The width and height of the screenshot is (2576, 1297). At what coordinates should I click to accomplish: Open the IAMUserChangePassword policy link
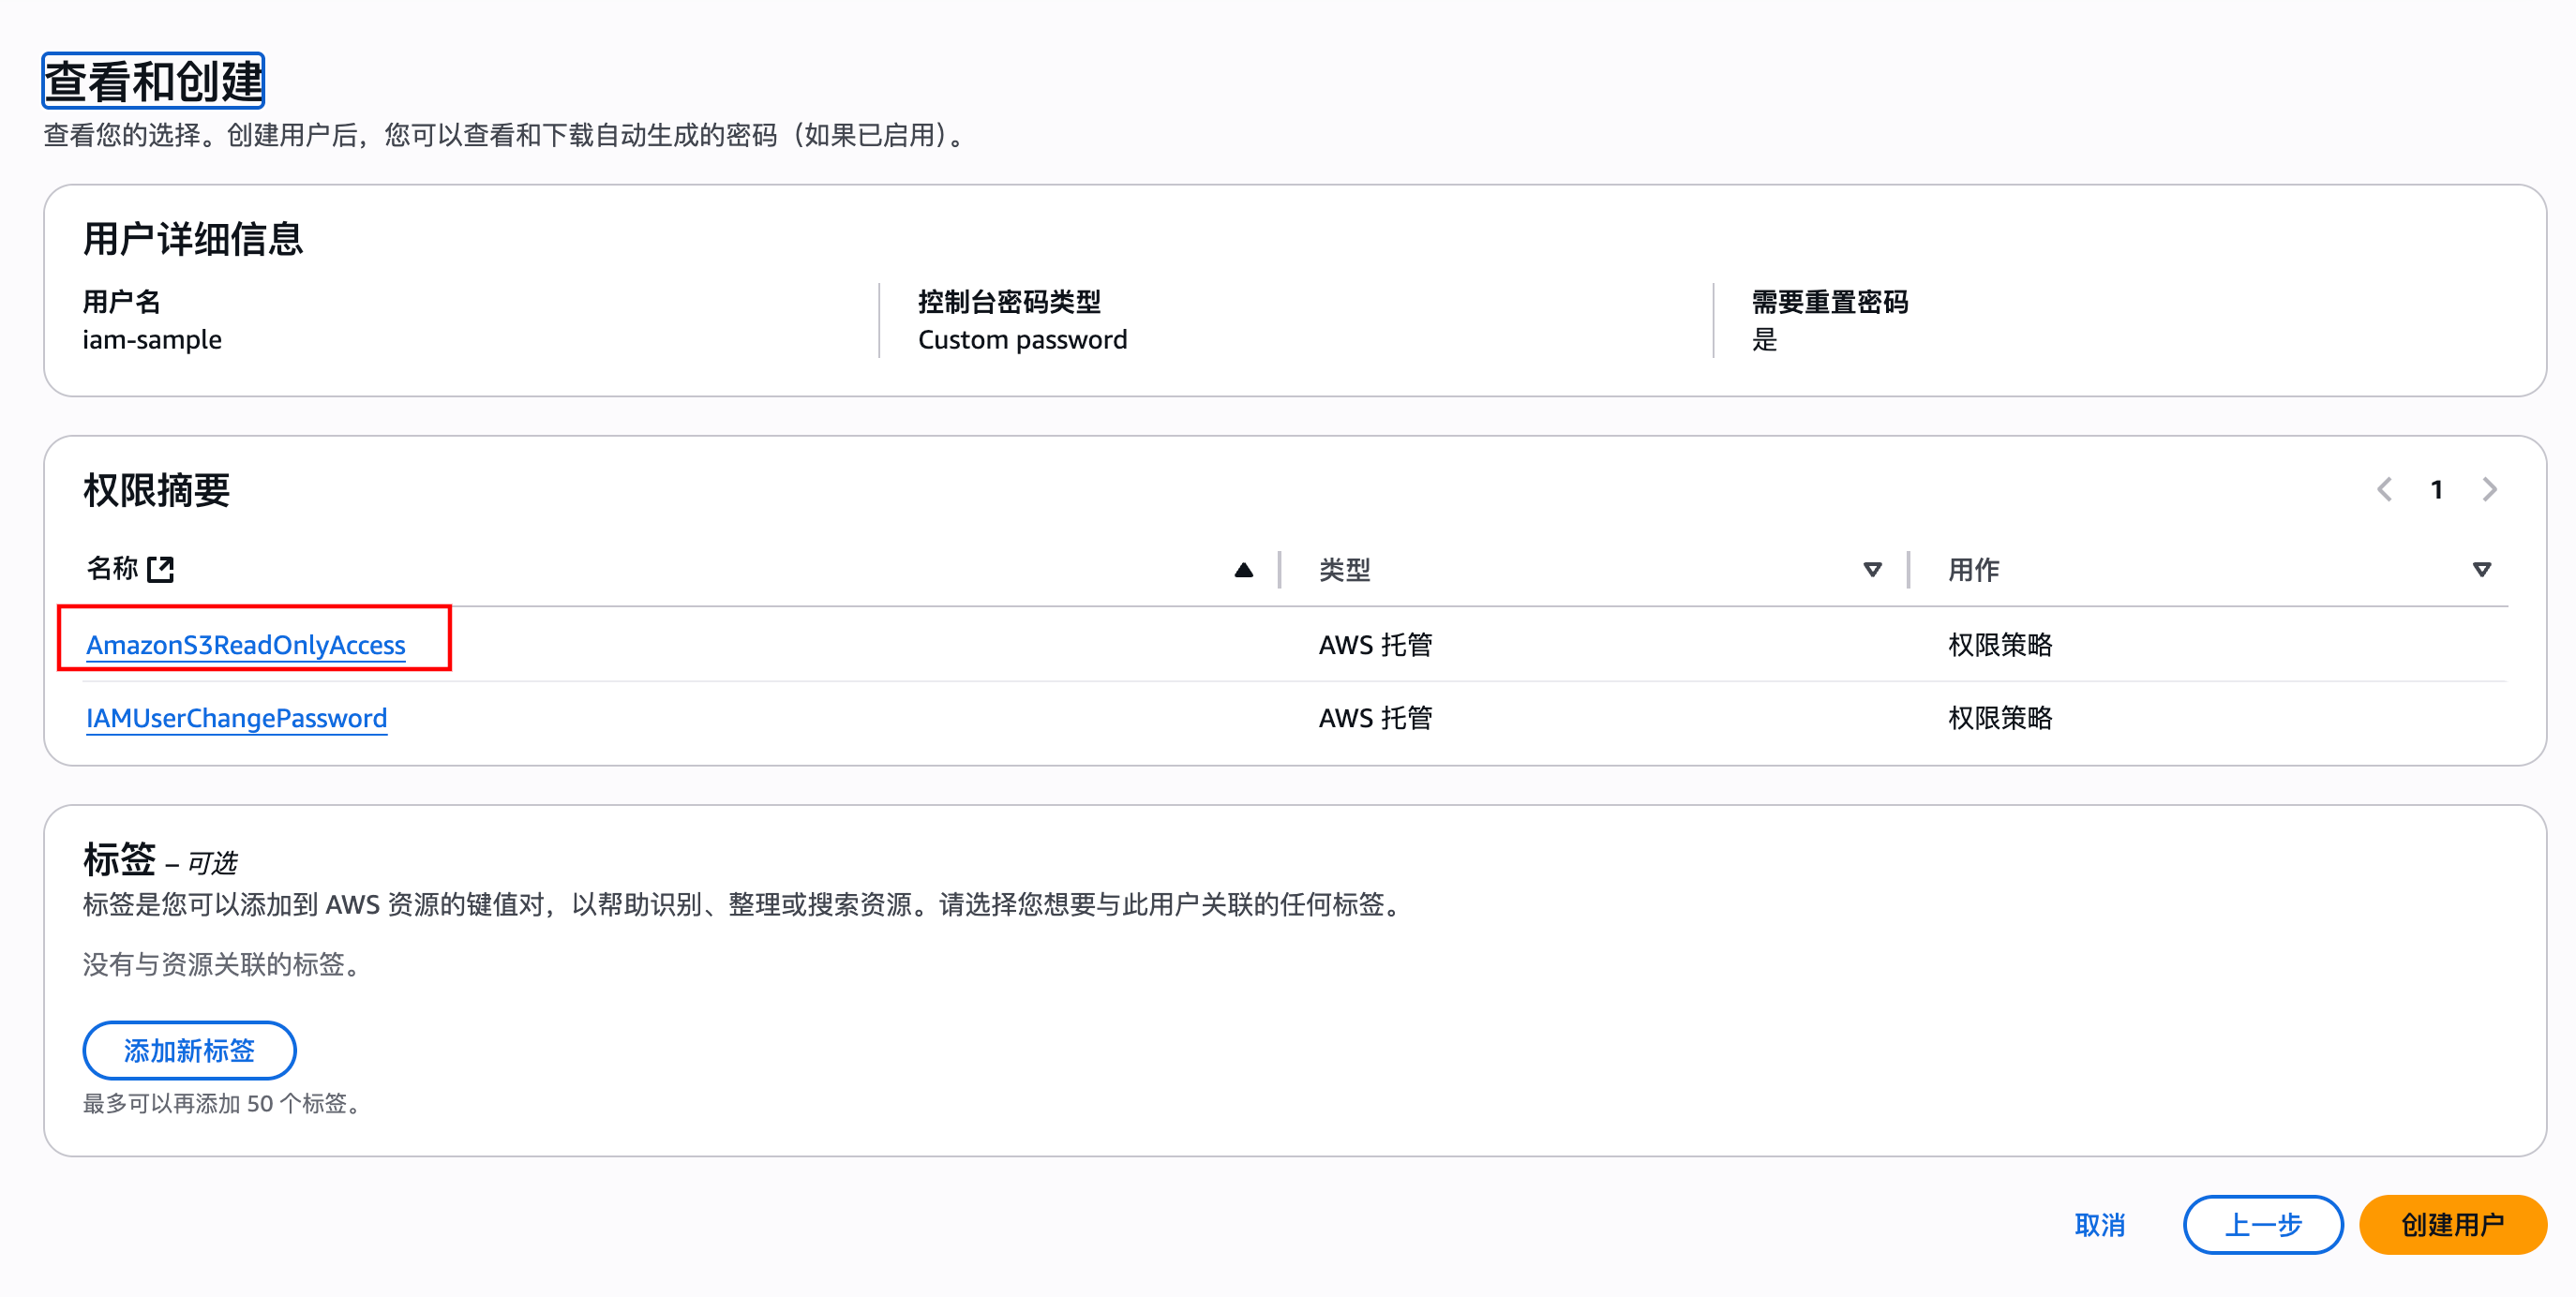236,717
